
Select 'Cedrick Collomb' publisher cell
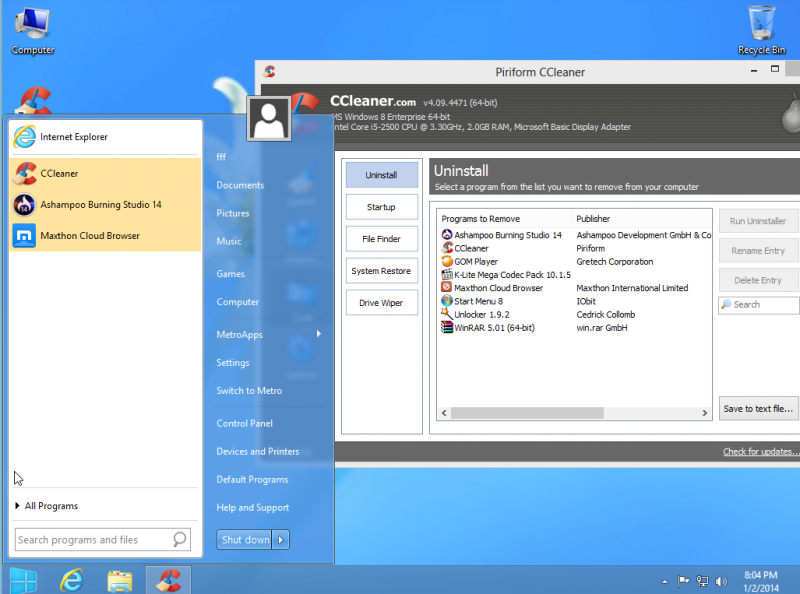606,314
